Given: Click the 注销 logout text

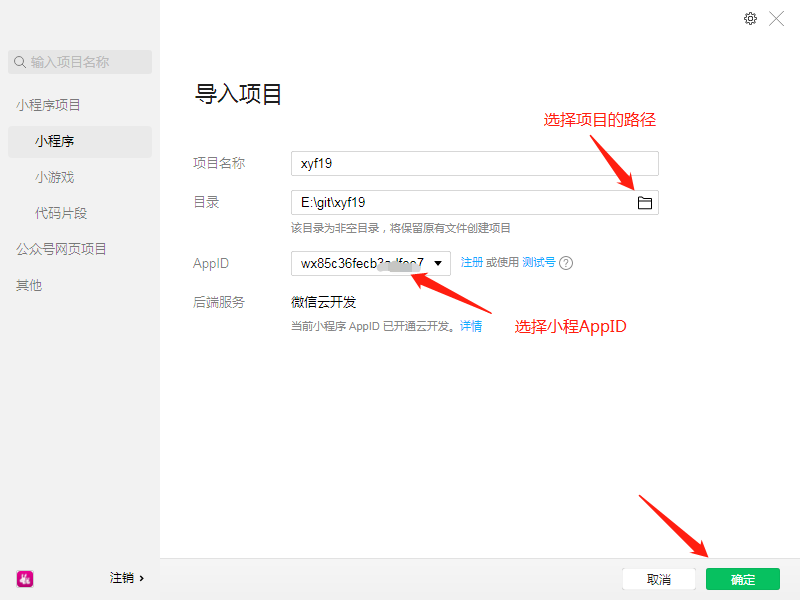Looking at the screenshot, I should pyautogui.click(x=121, y=578).
